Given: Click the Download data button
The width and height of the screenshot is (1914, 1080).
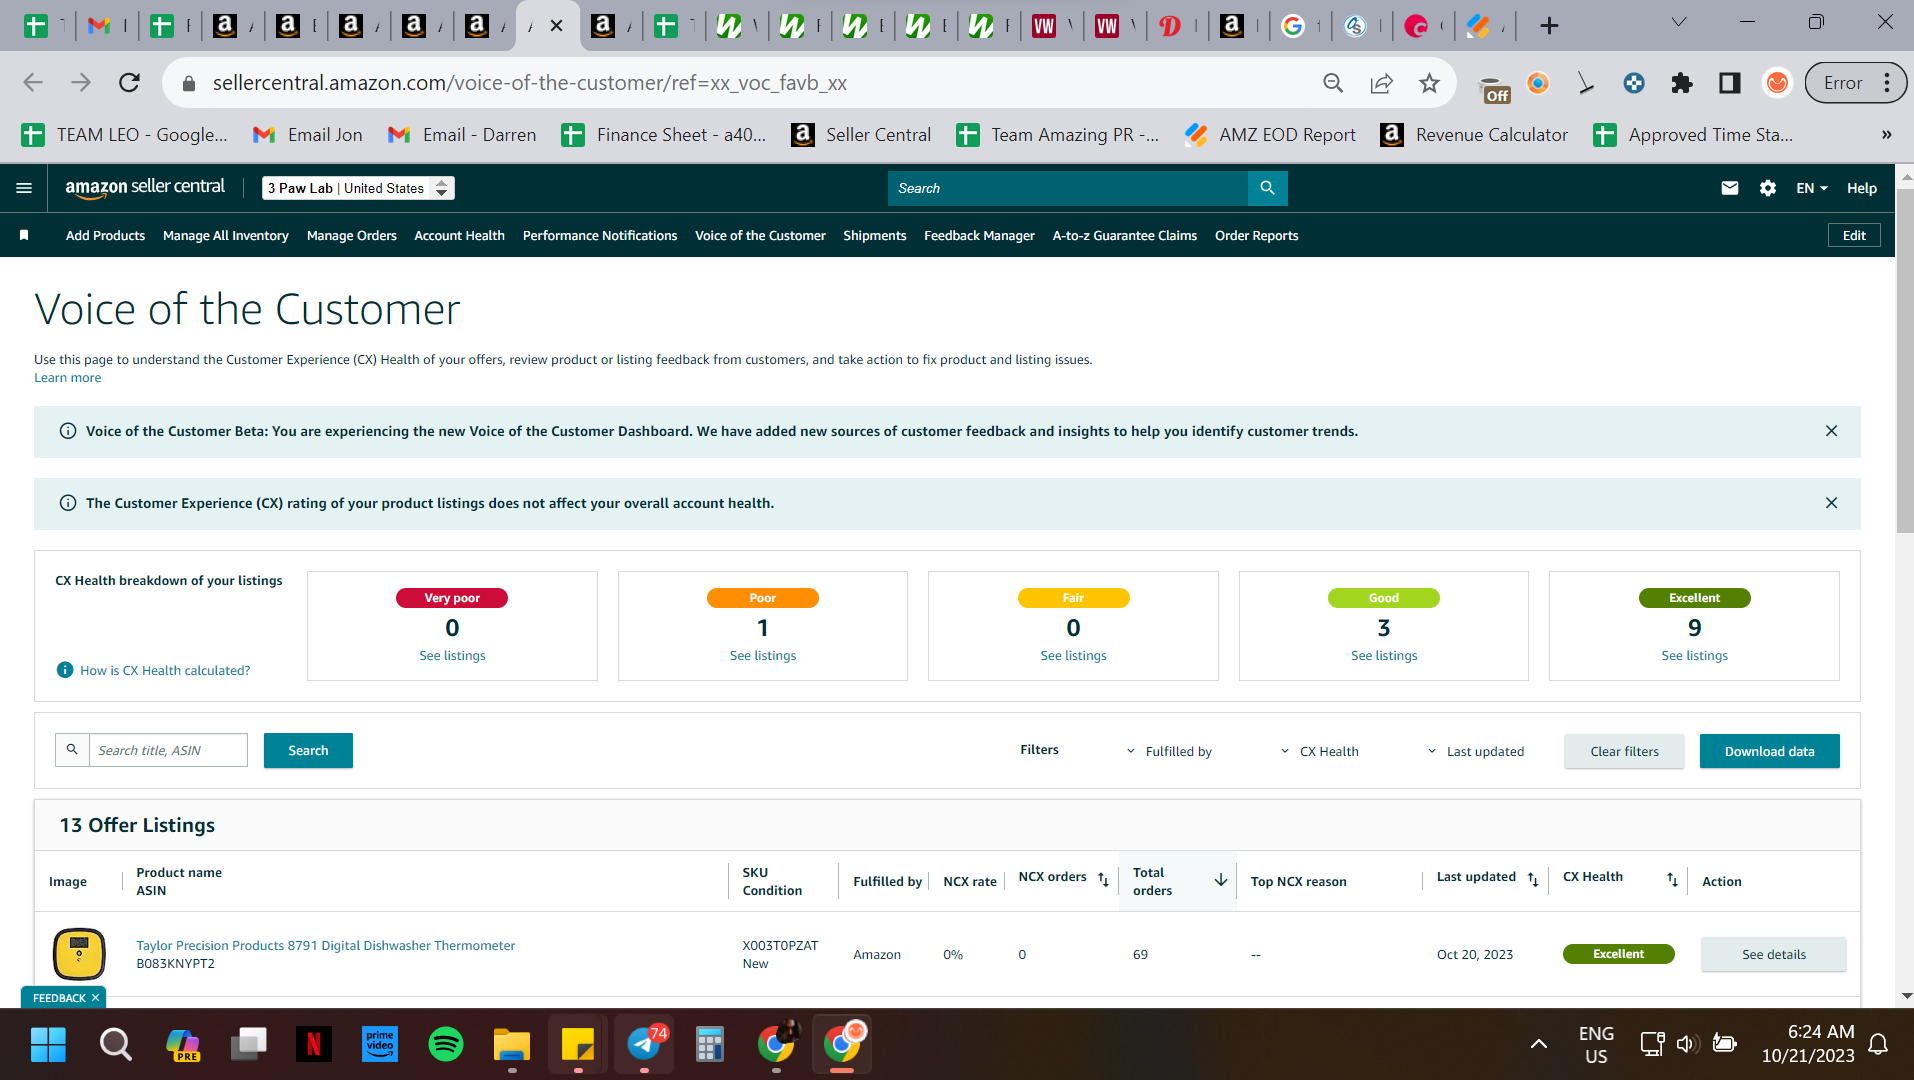Looking at the screenshot, I should pos(1769,751).
